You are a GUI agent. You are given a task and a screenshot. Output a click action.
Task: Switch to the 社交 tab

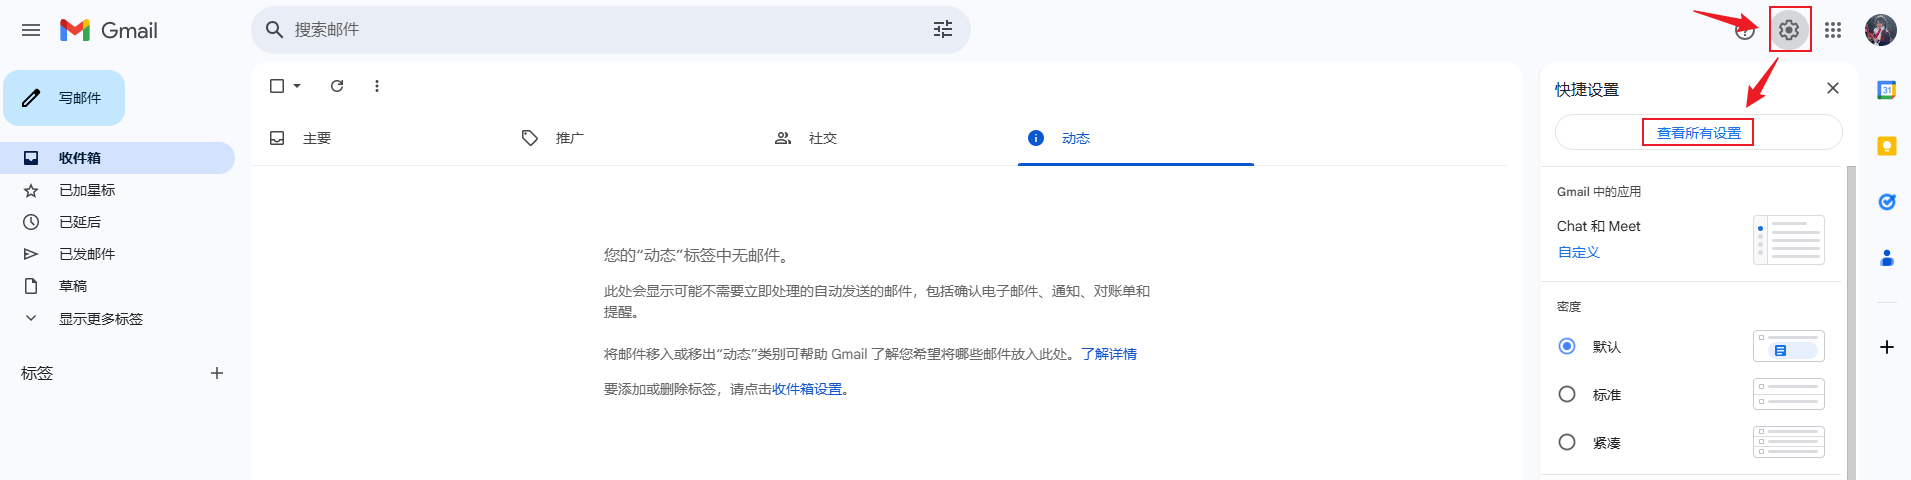tap(822, 138)
